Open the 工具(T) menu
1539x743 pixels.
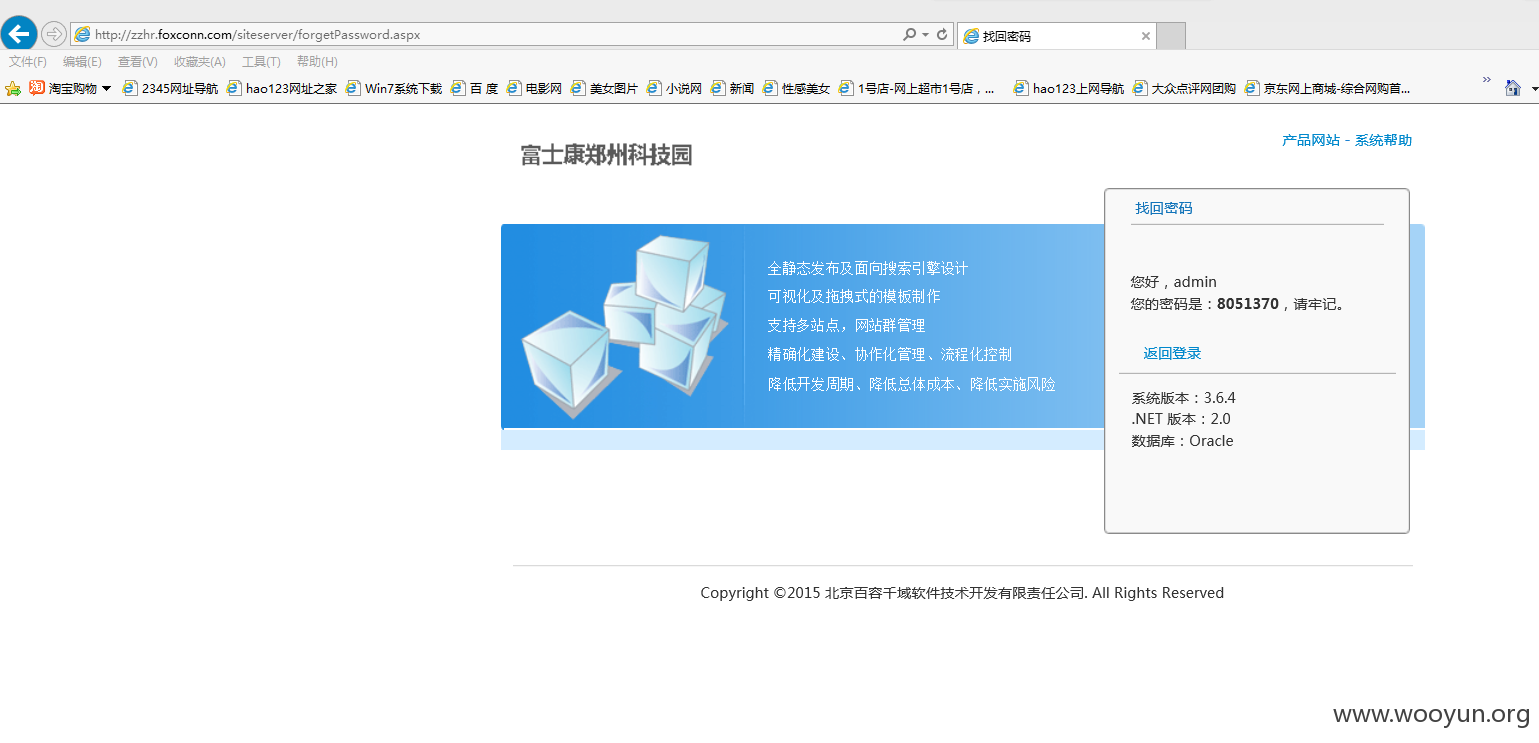click(x=261, y=62)
